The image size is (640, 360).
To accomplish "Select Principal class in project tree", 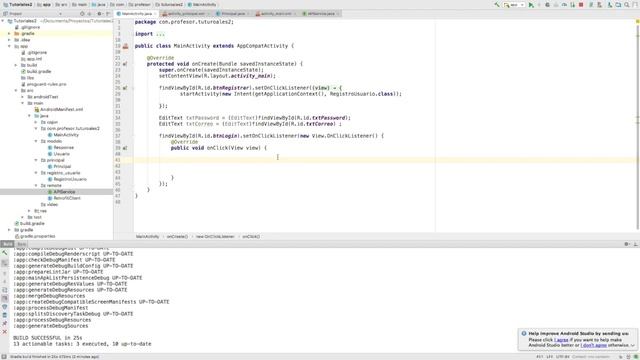I will [x=59, y=167].
